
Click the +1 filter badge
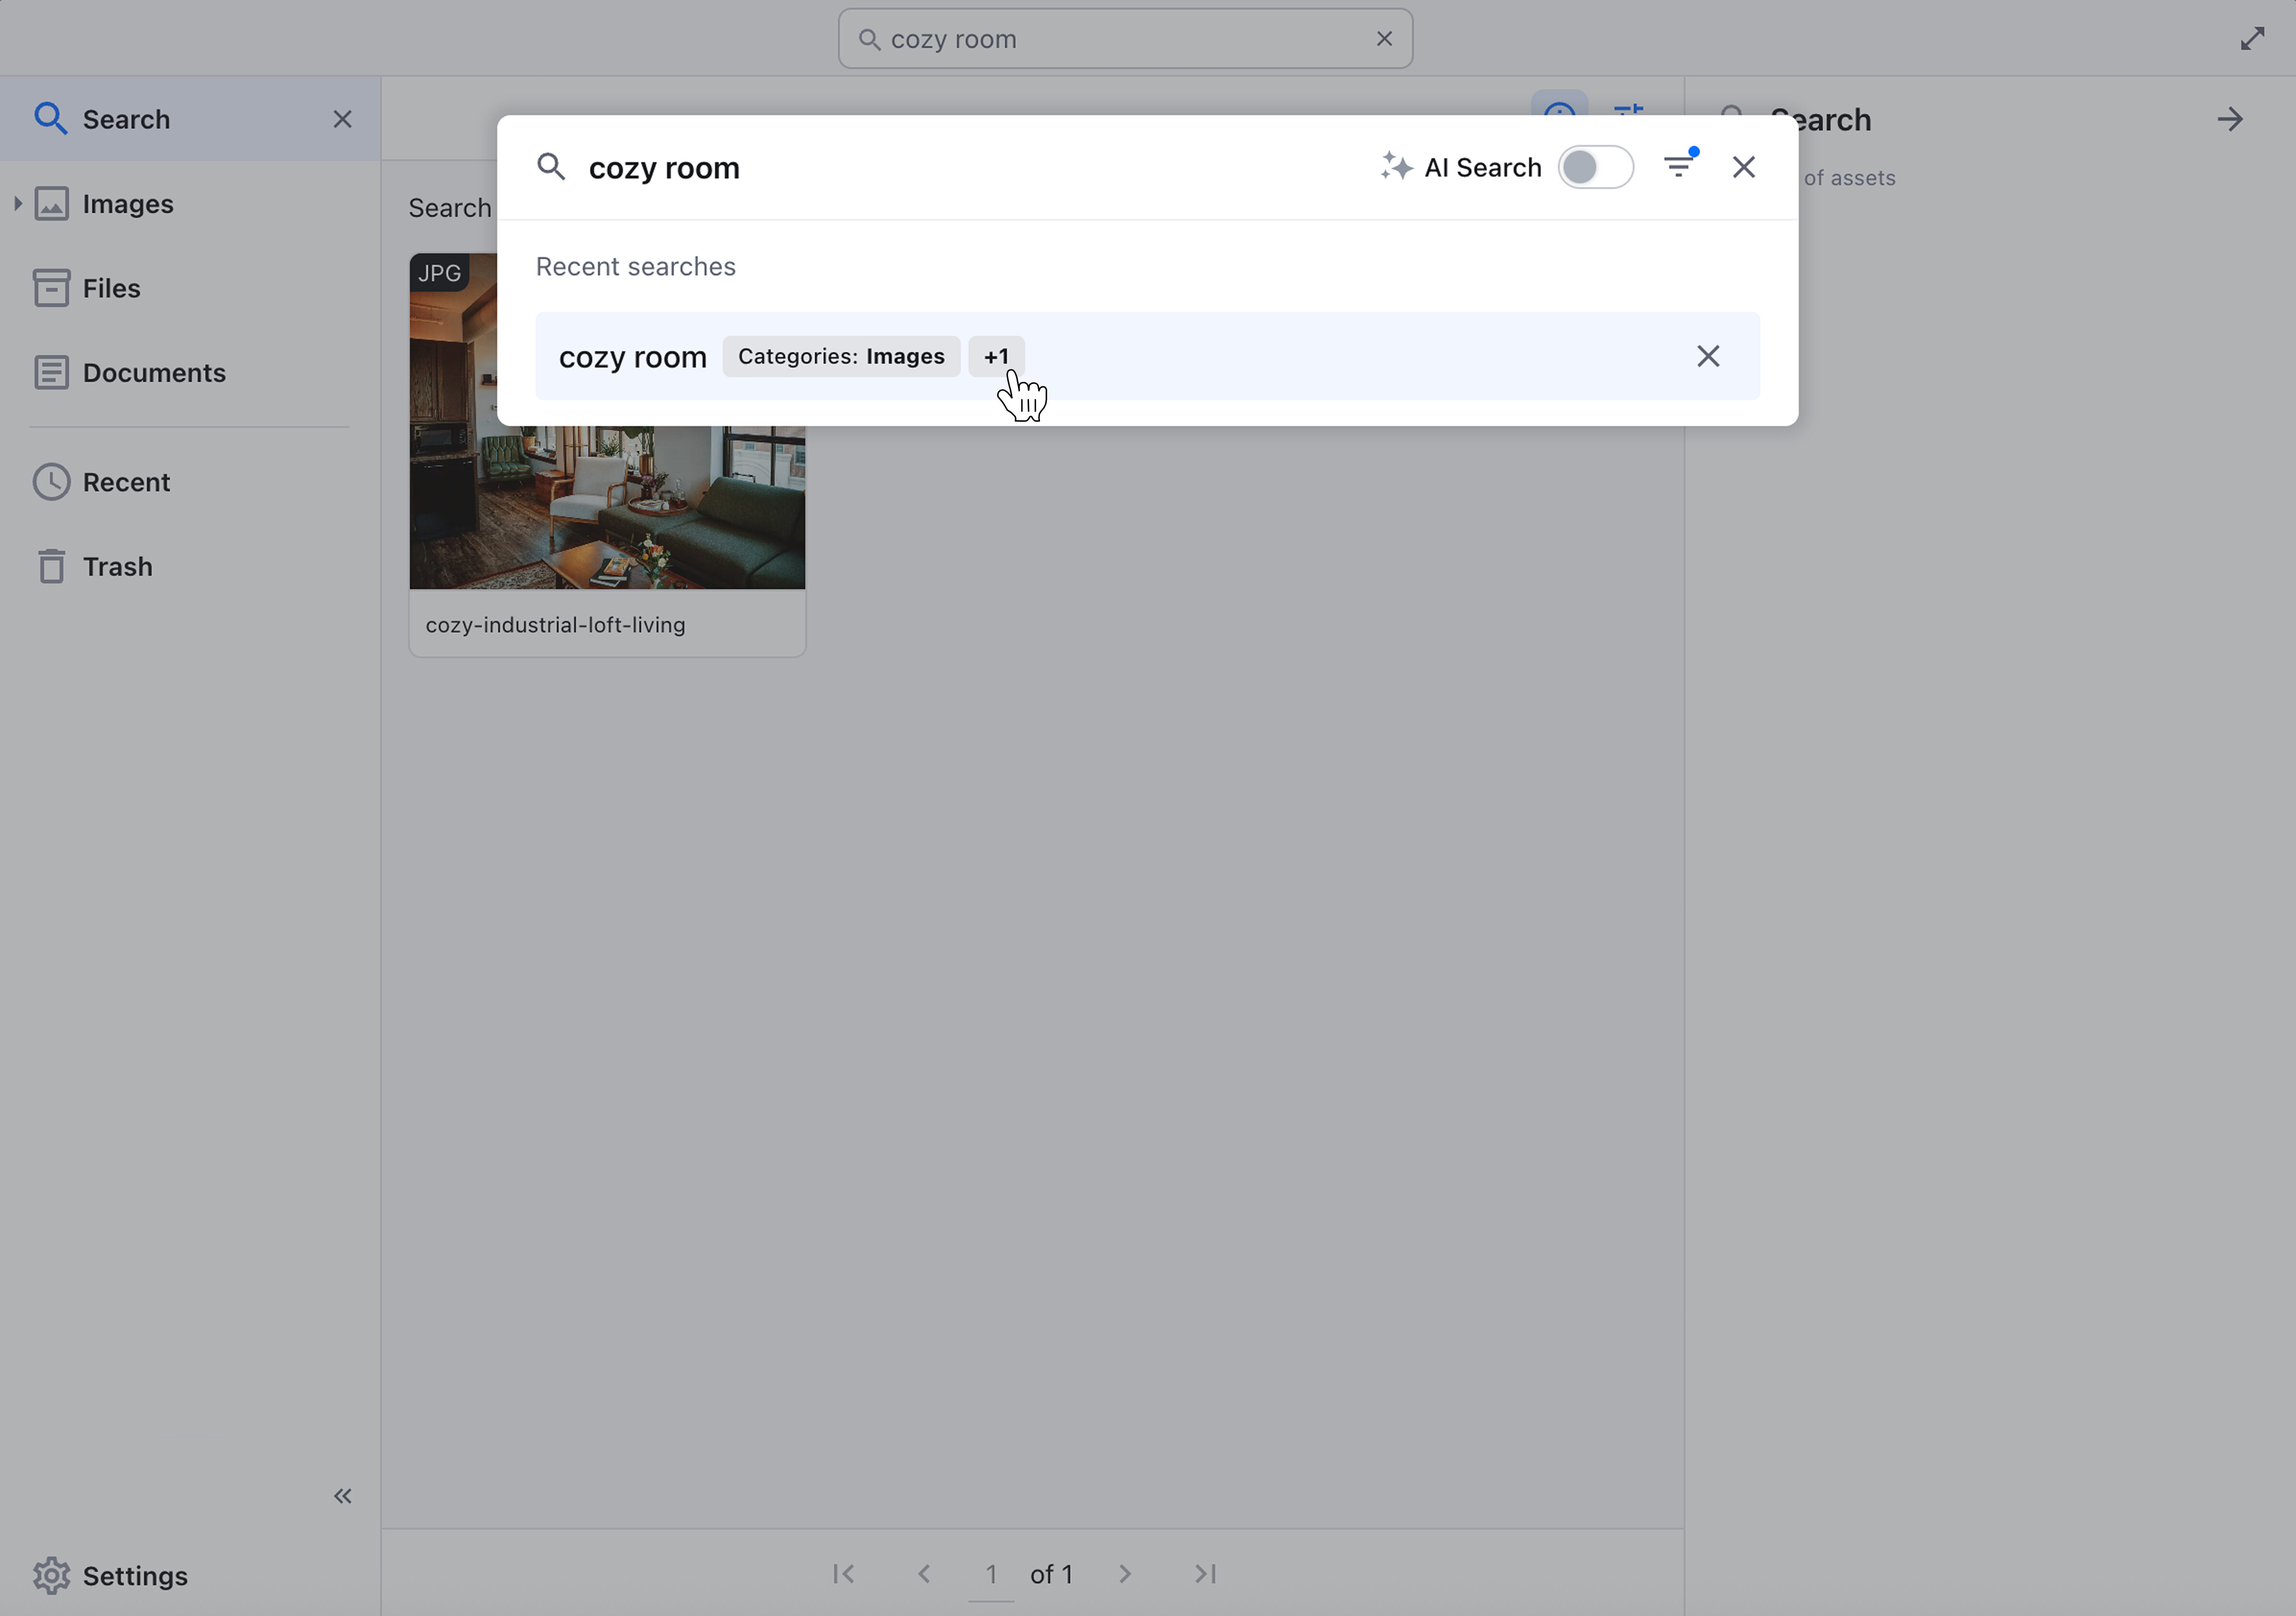point(996,356)
